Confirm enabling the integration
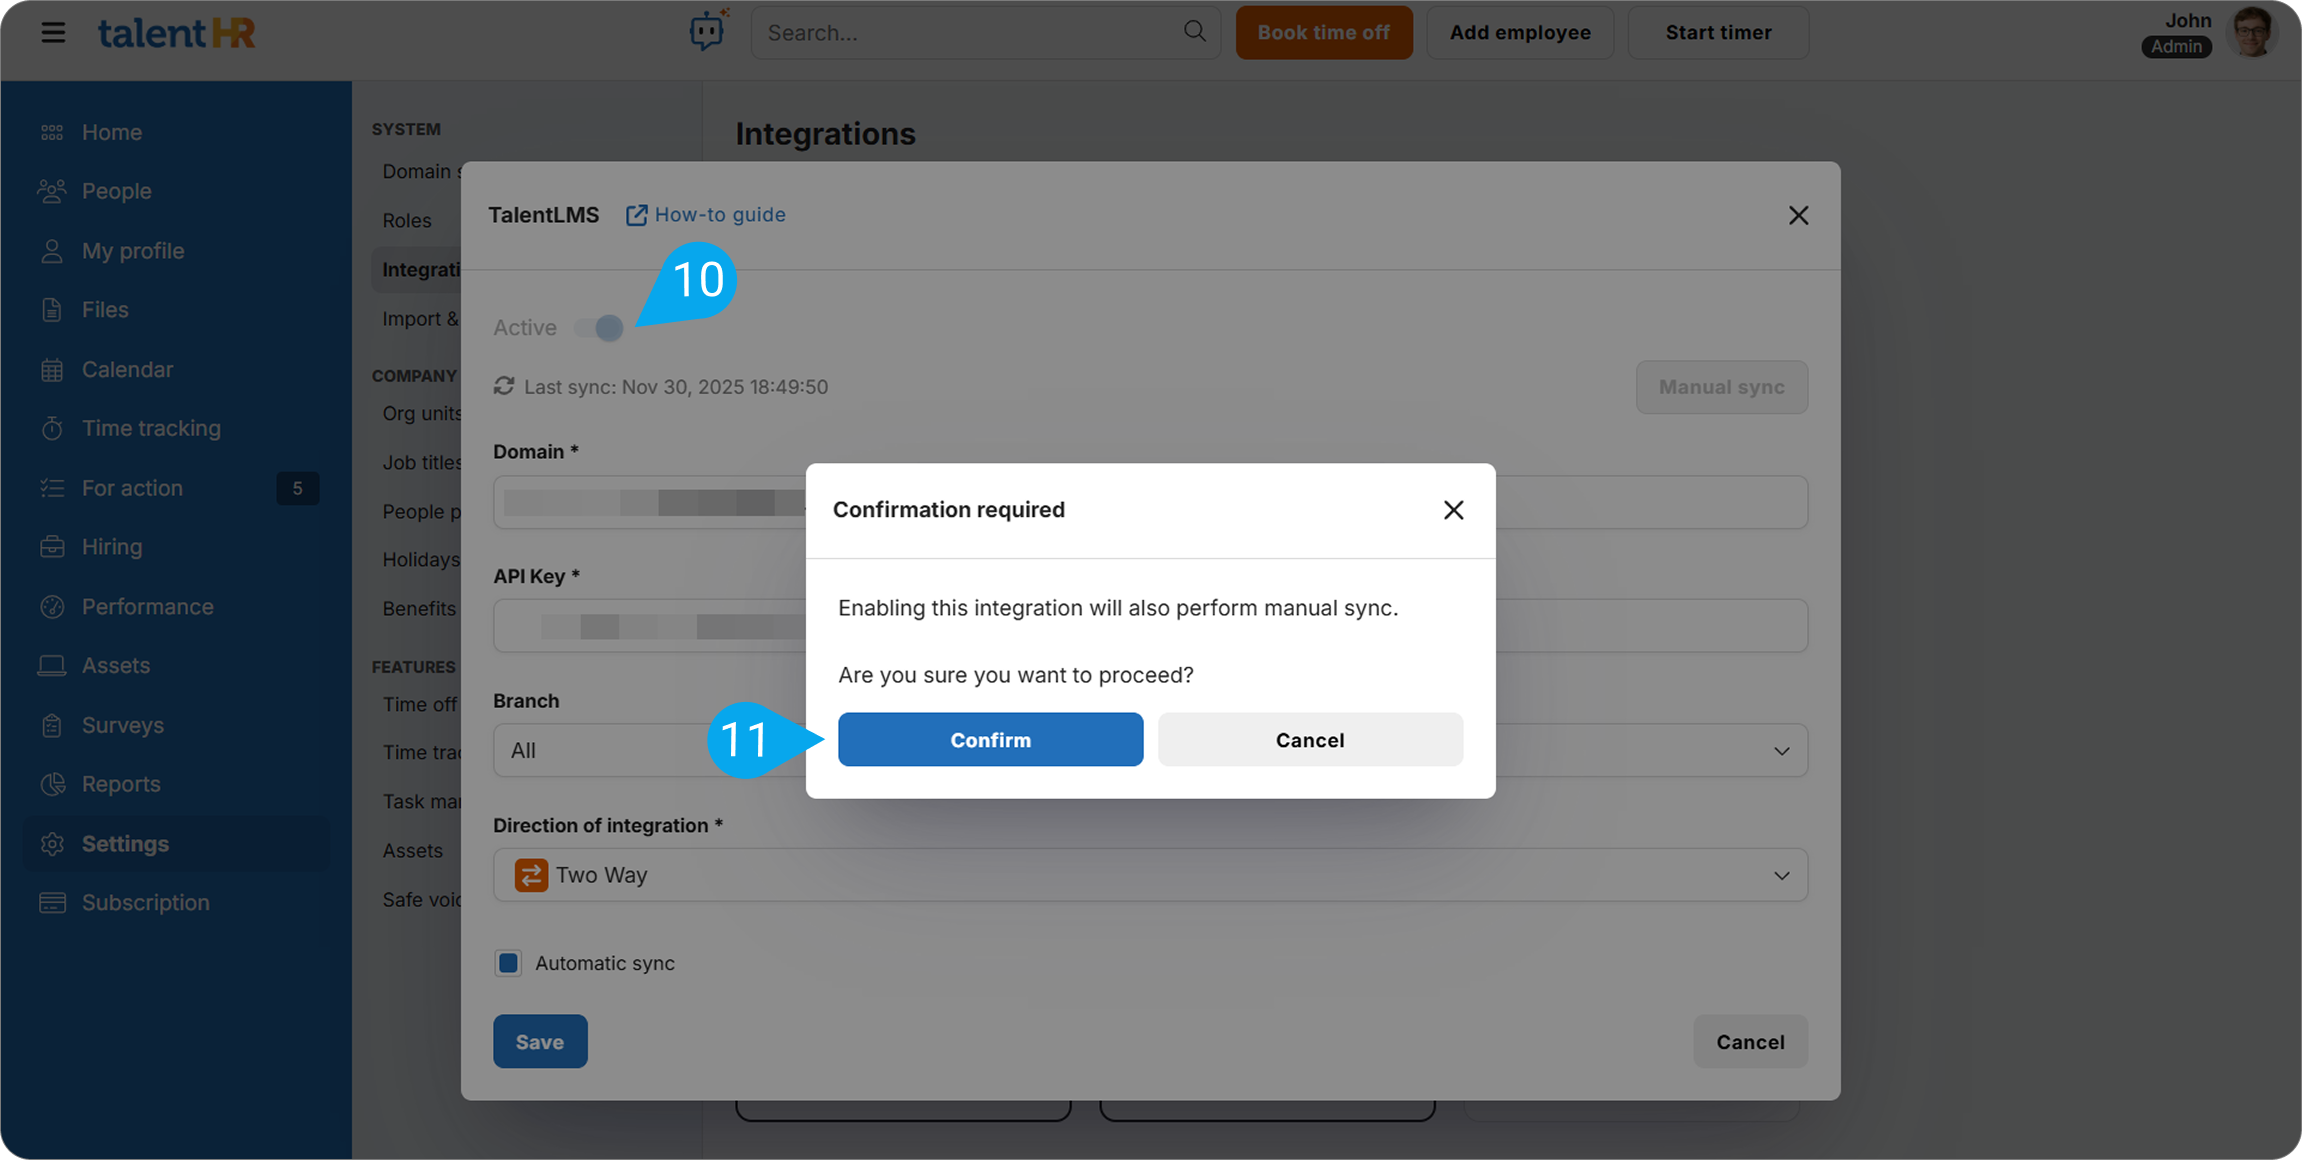Image resolution: width=2302 pixels, height=1160 pixels. (990, 740)
